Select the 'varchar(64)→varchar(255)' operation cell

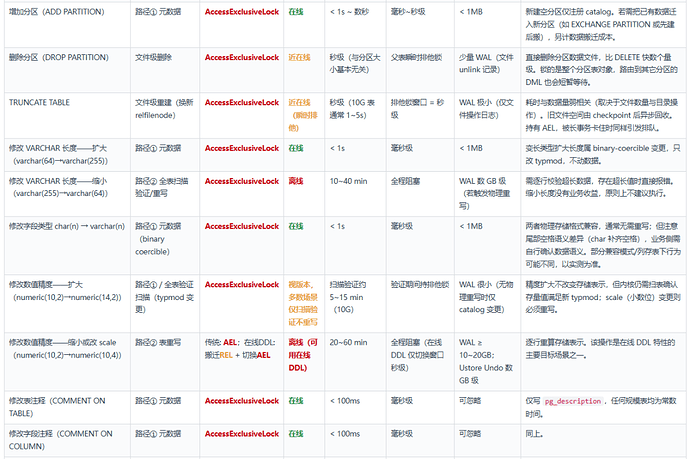click(67, 155)
